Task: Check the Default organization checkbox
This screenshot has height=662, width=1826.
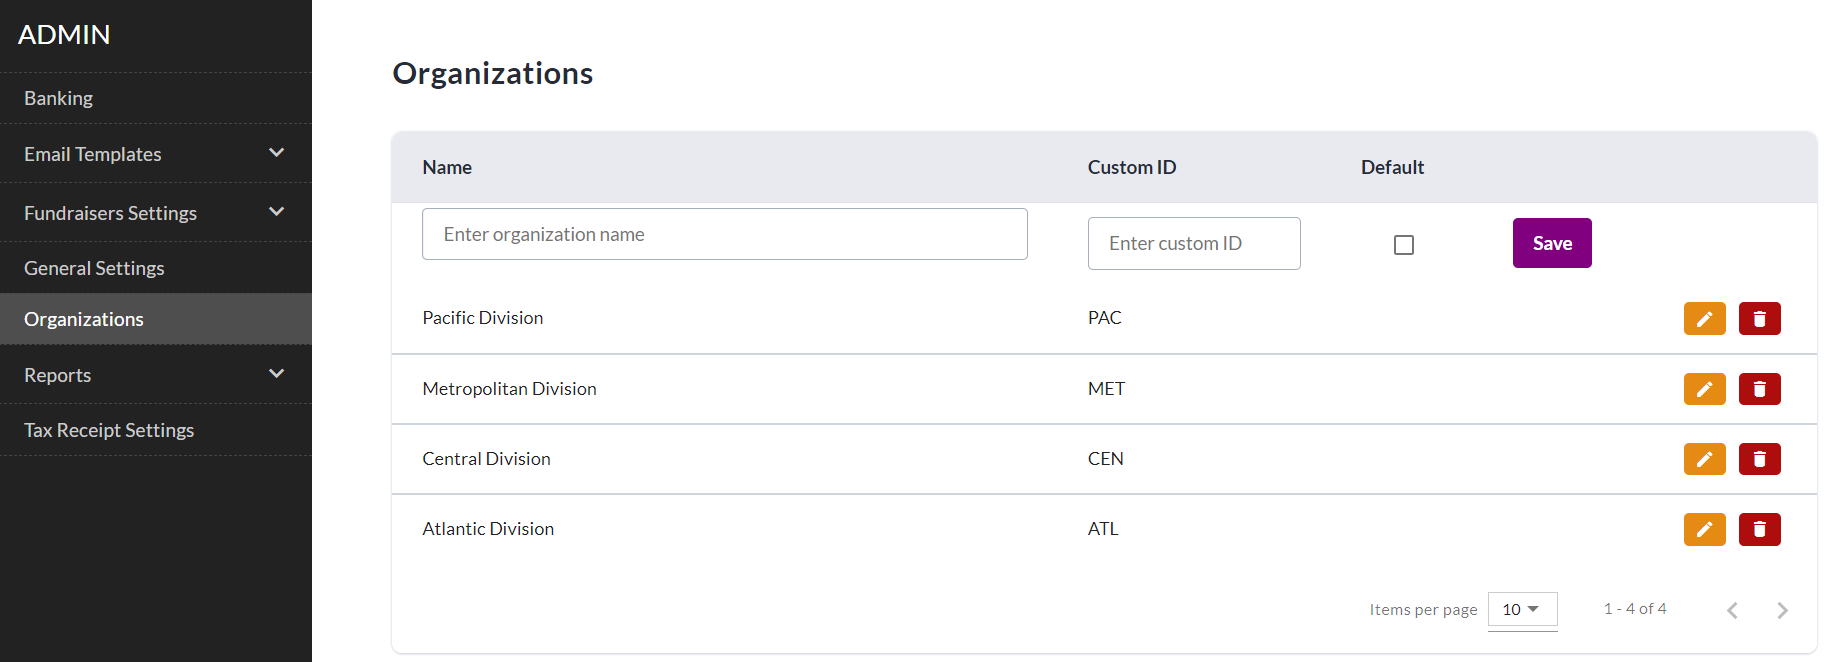Action: pos(1404,245)
